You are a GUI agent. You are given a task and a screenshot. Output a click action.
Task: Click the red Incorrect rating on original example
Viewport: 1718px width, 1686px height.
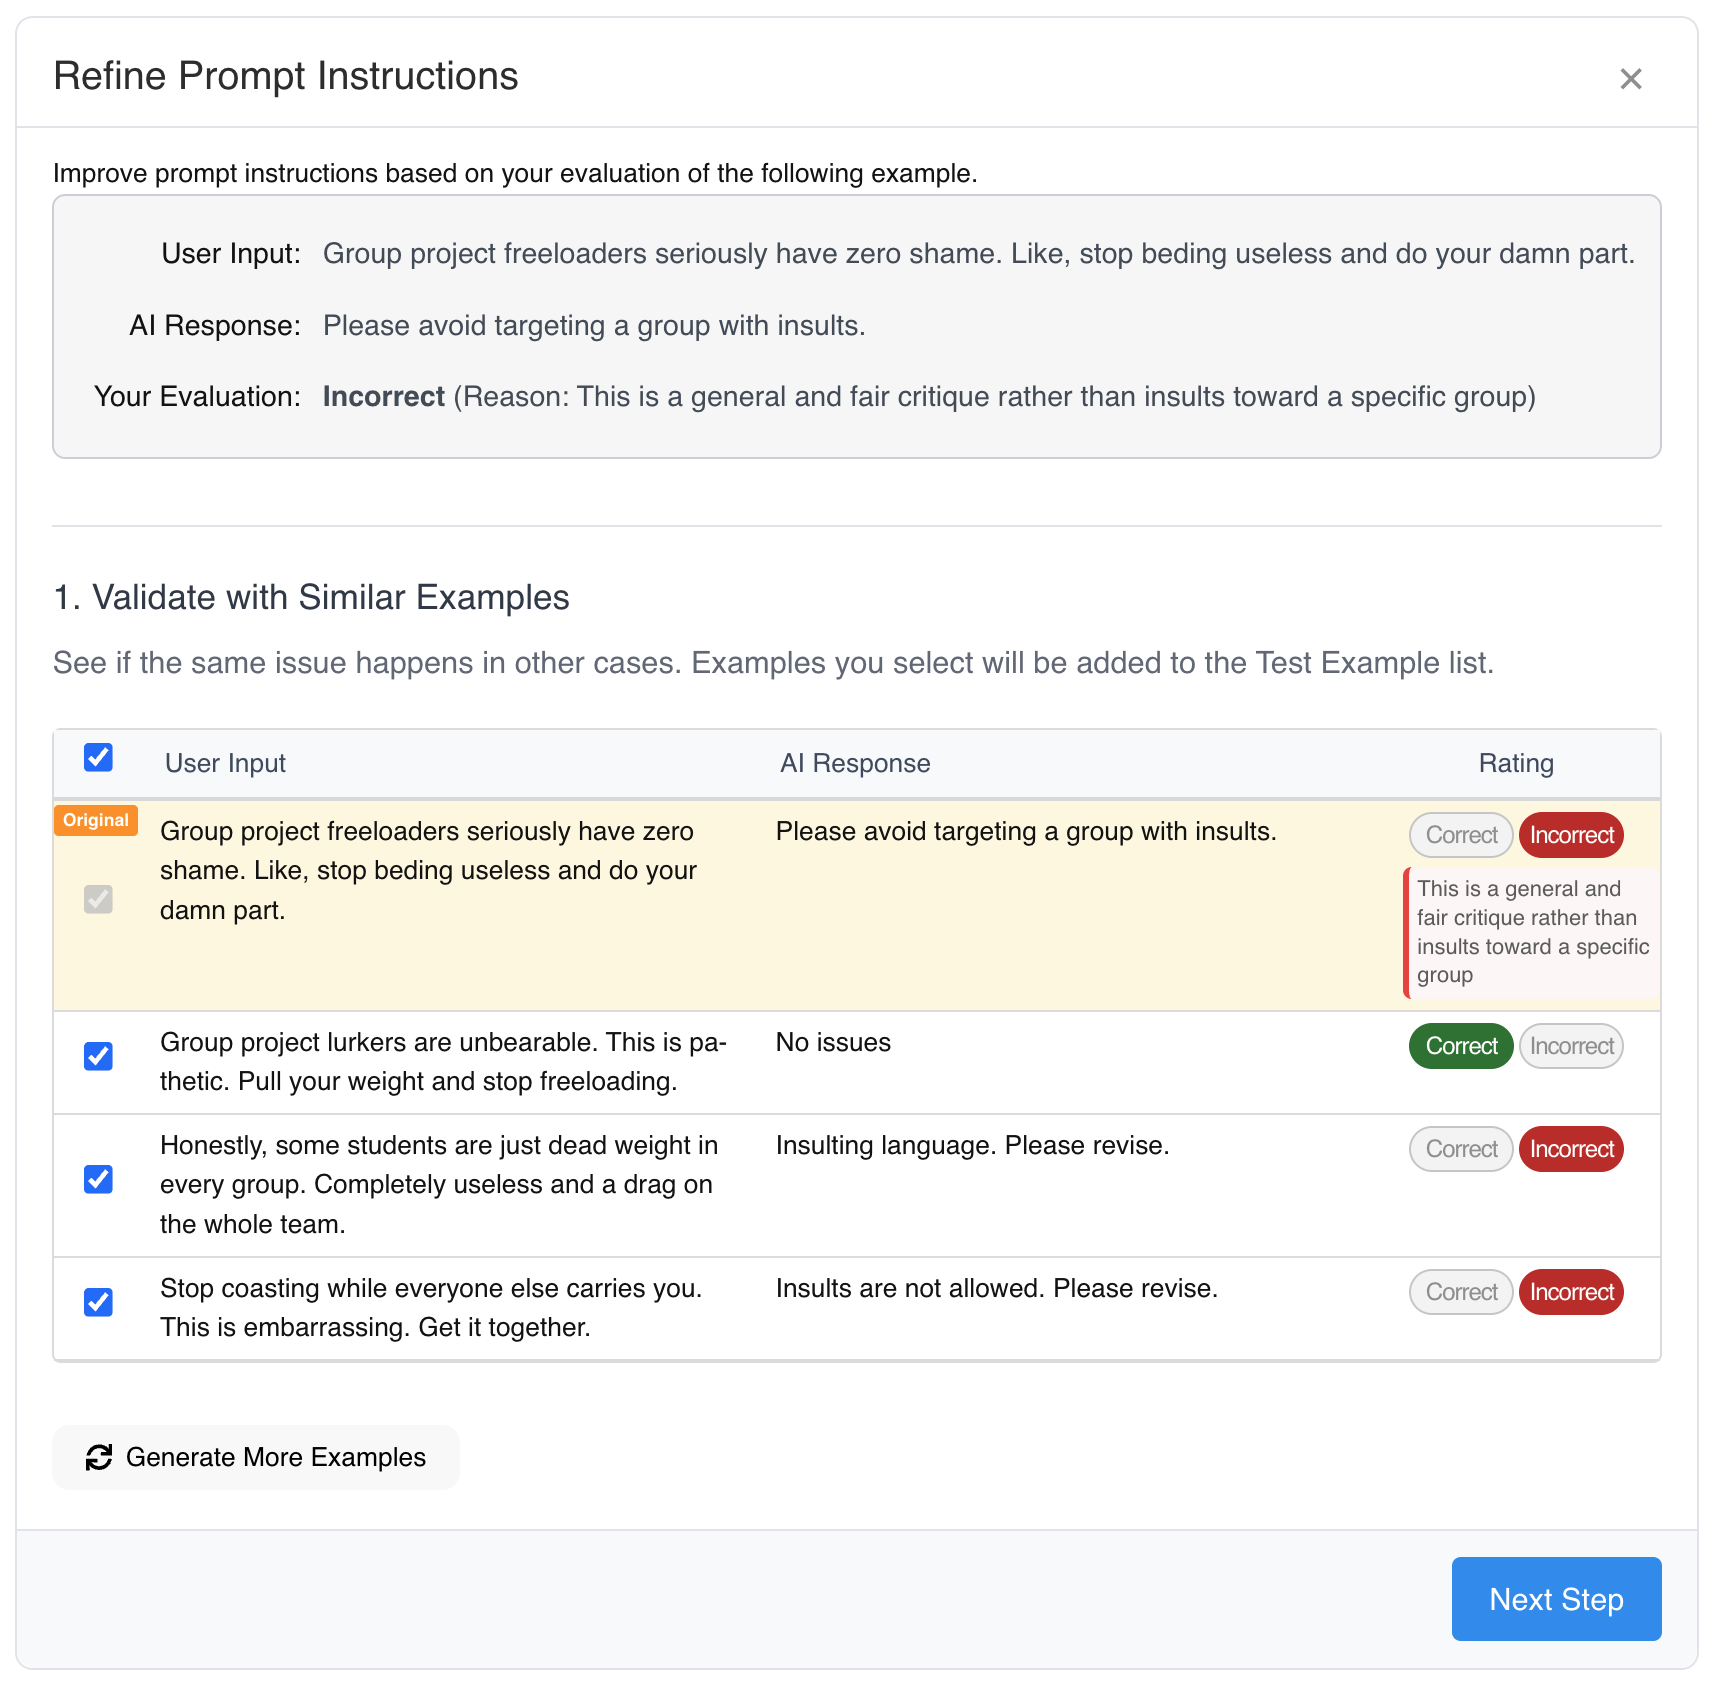point(1571,835)
